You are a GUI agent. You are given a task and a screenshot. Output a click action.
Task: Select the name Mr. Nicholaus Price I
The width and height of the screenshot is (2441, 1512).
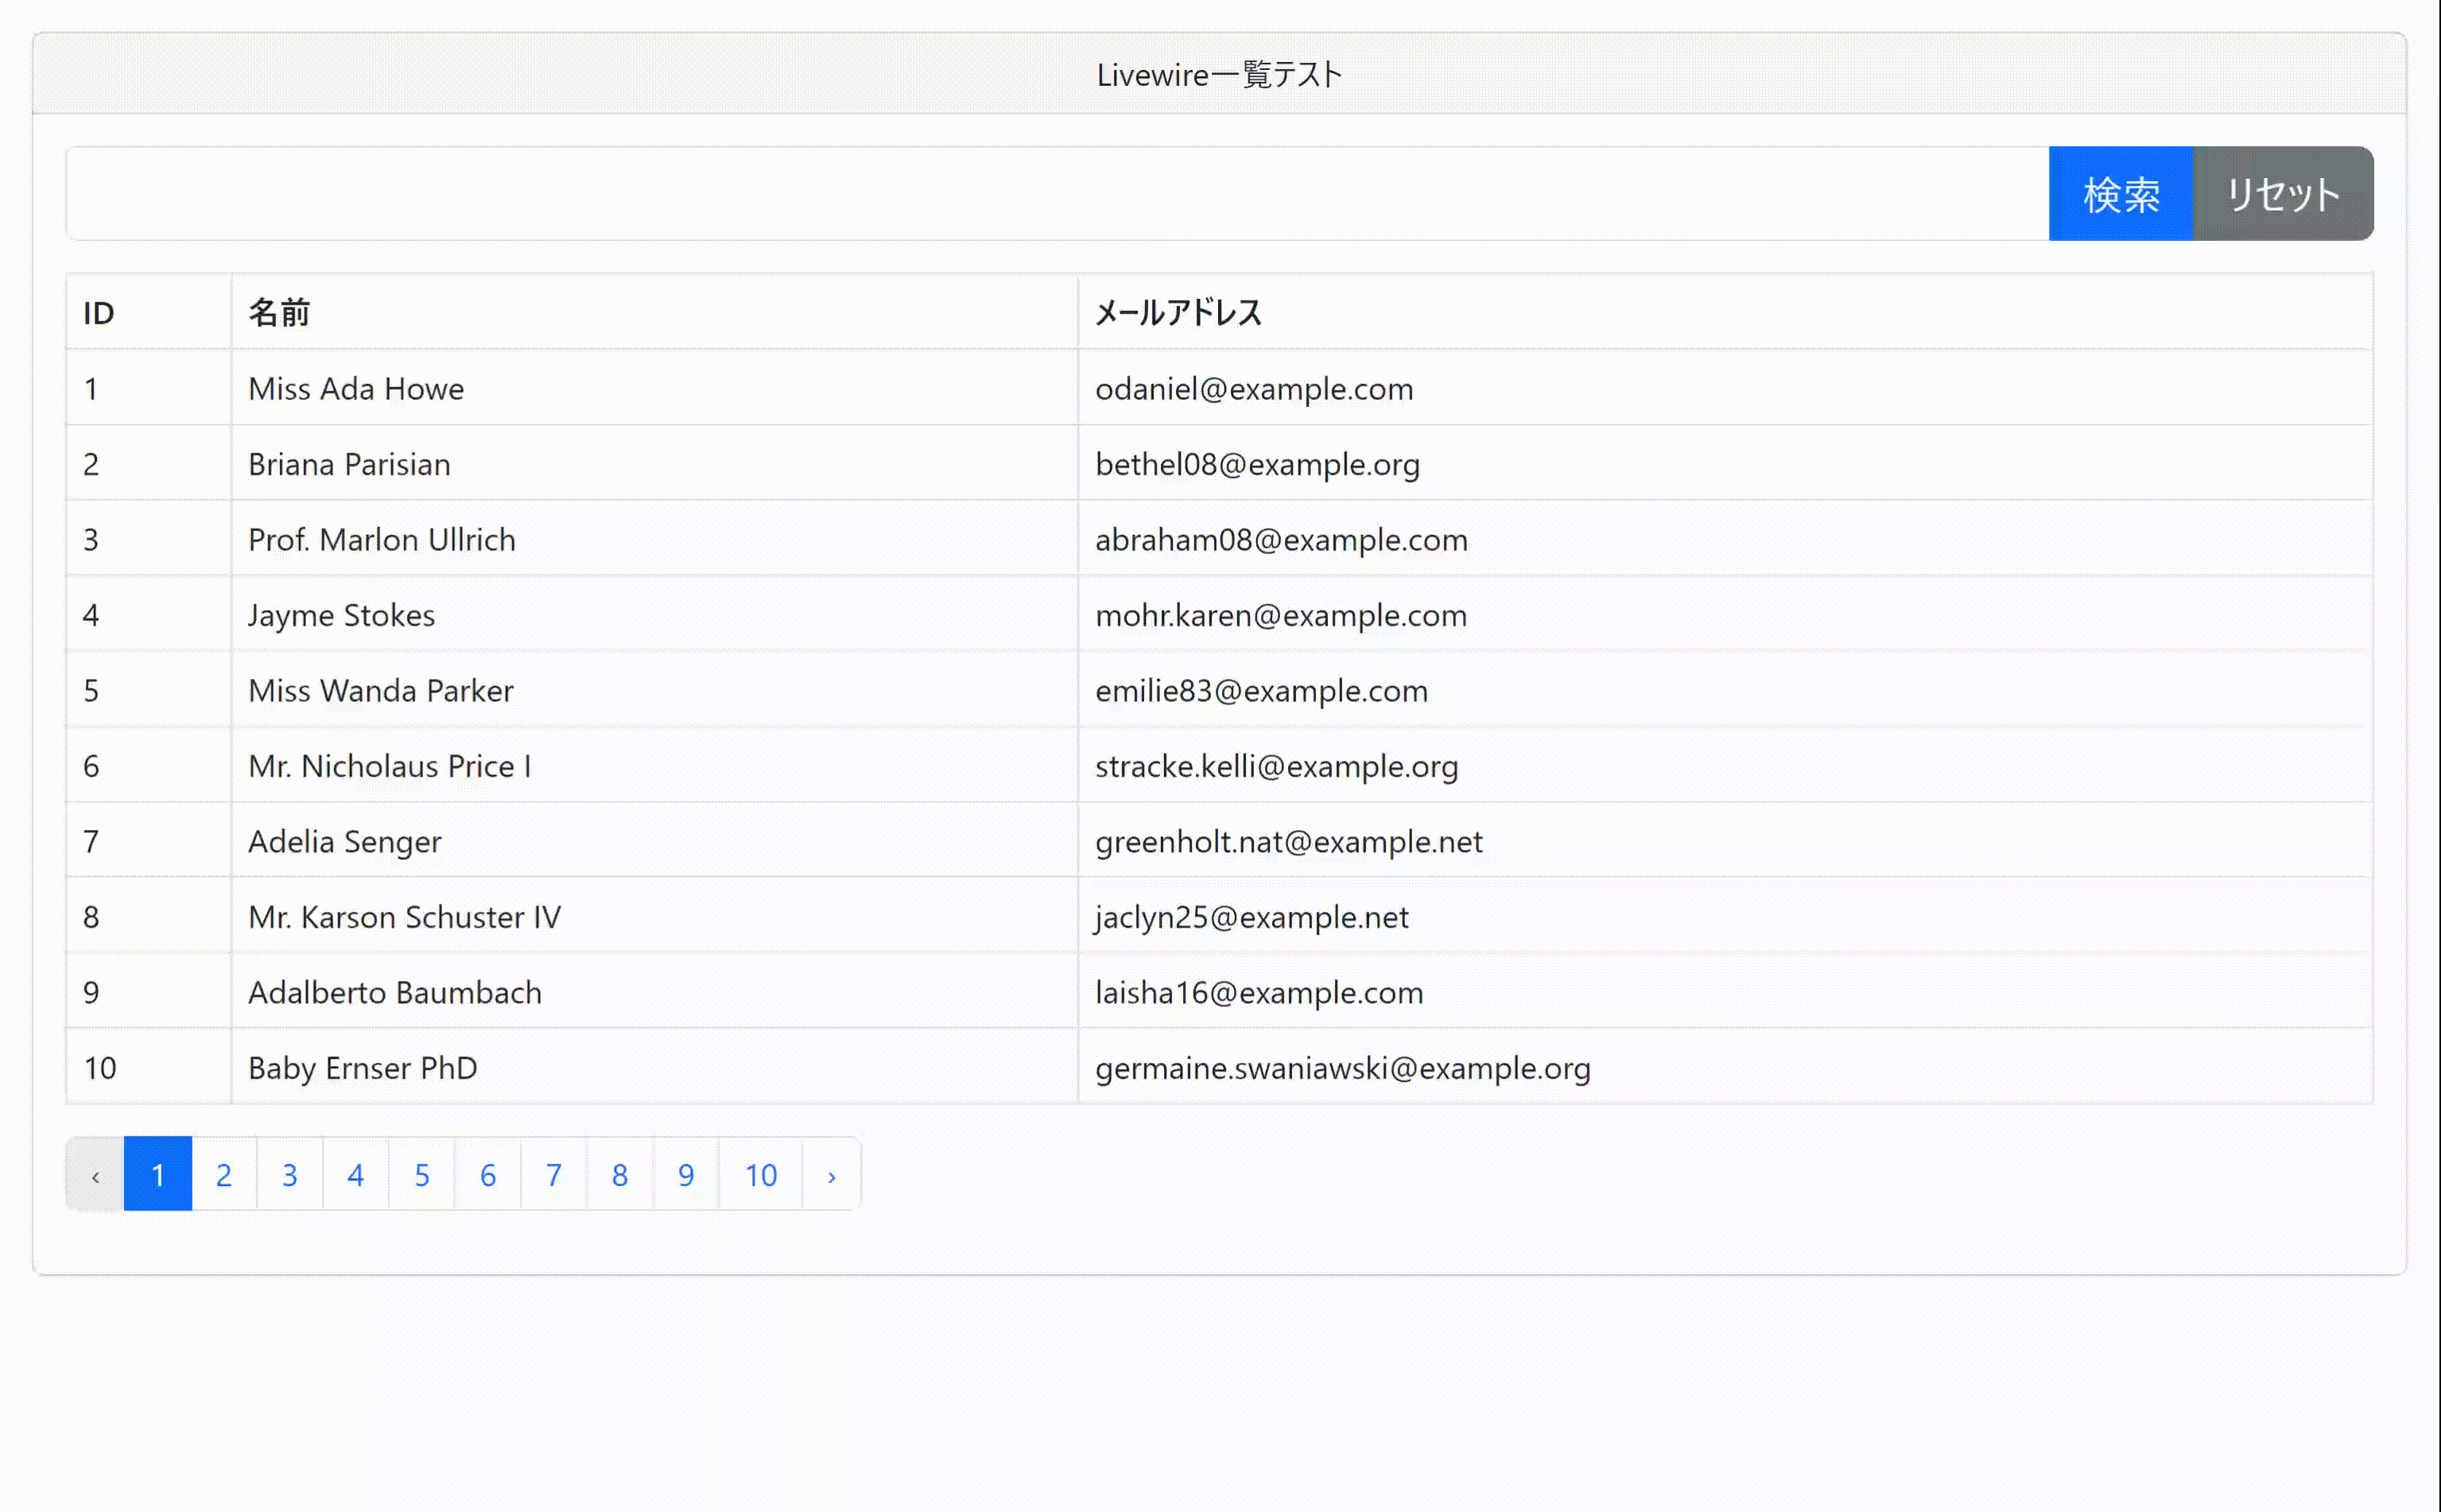pos(390,766)
